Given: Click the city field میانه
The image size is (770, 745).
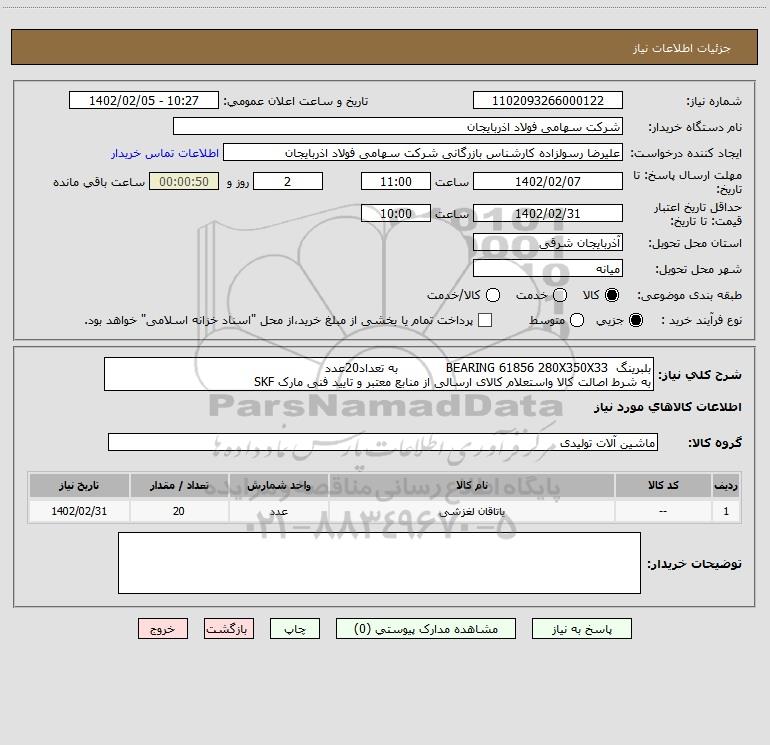Looking at the screenshot, I should [x=548, y=269].
